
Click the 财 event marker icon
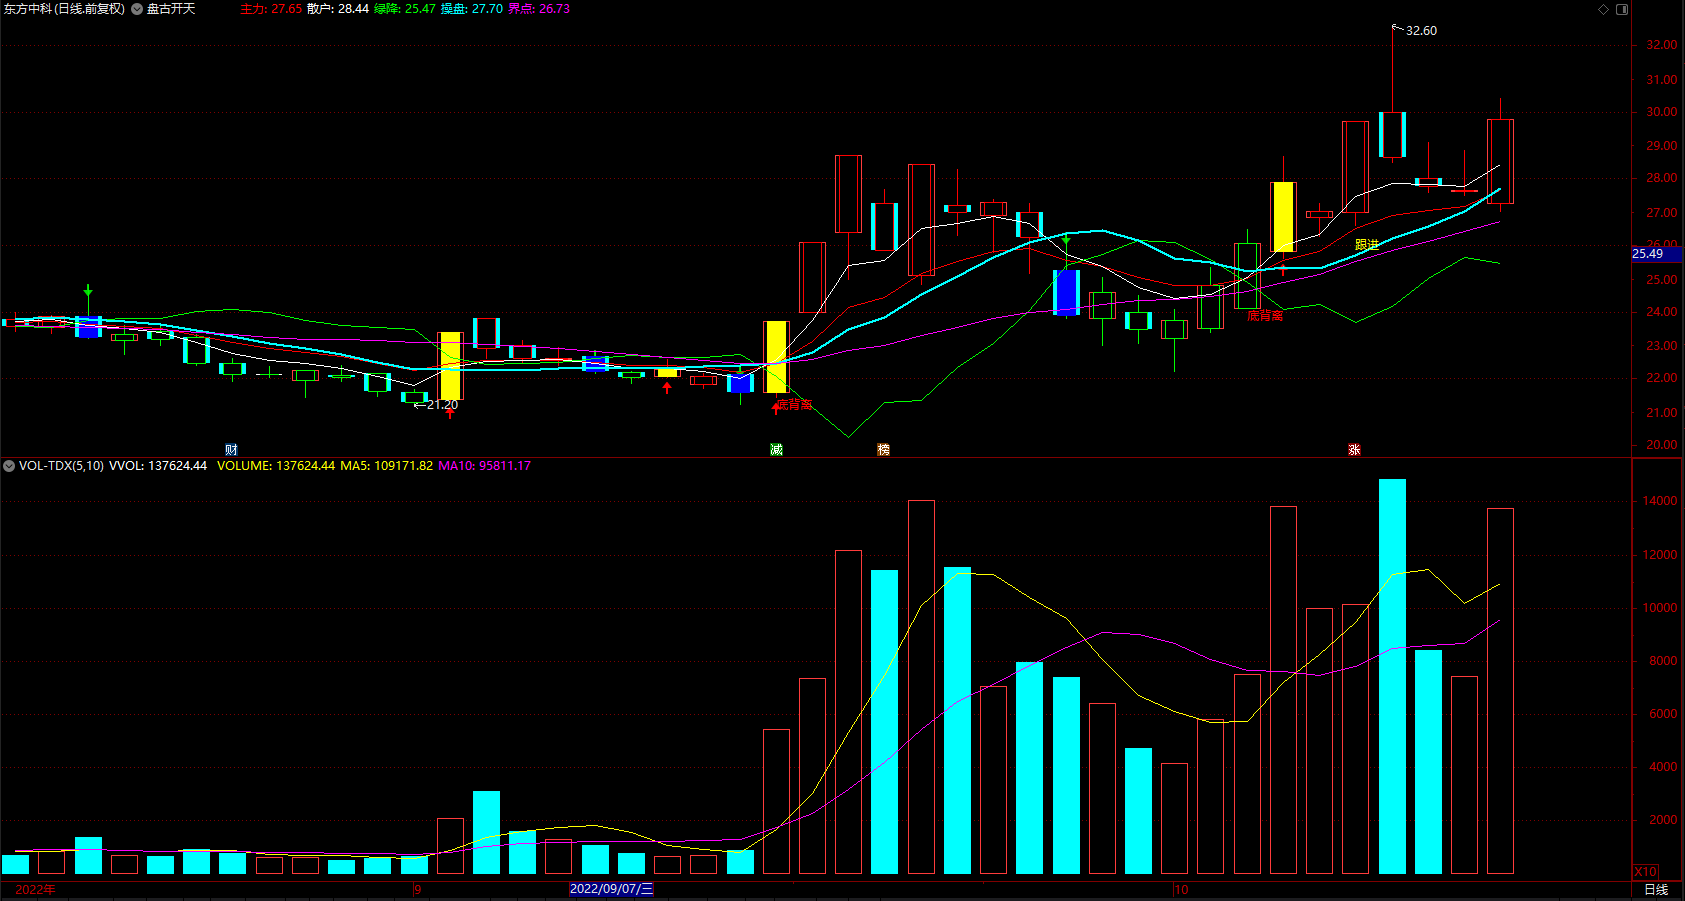[x=231, y=450]
